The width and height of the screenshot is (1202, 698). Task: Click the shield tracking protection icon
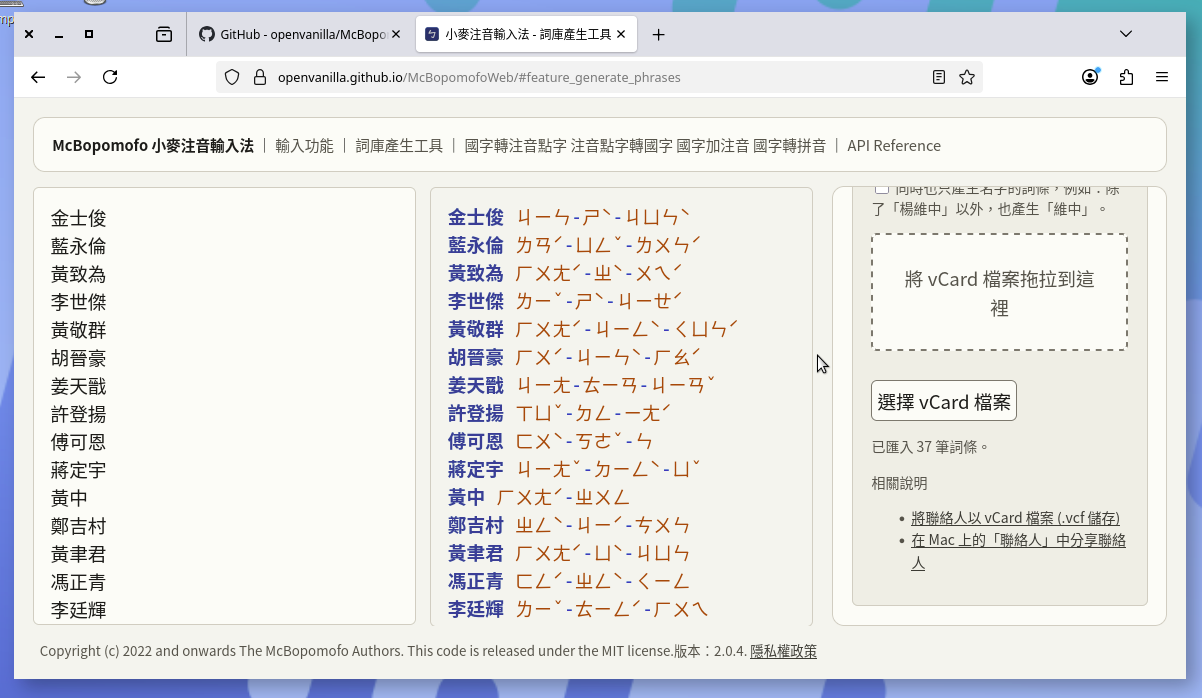232,77
